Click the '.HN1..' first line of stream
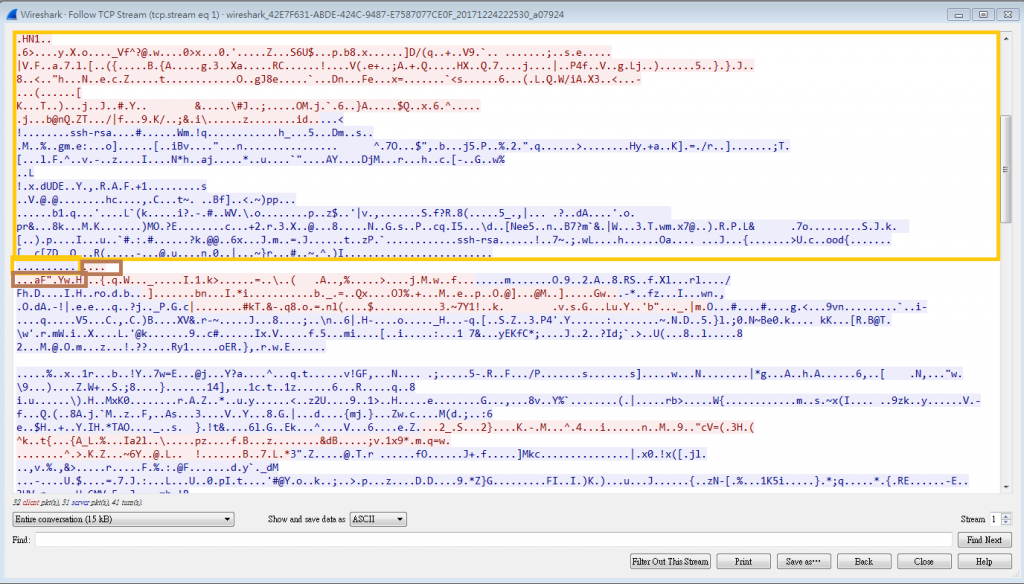1024x584 pixels. coord(34,39)
